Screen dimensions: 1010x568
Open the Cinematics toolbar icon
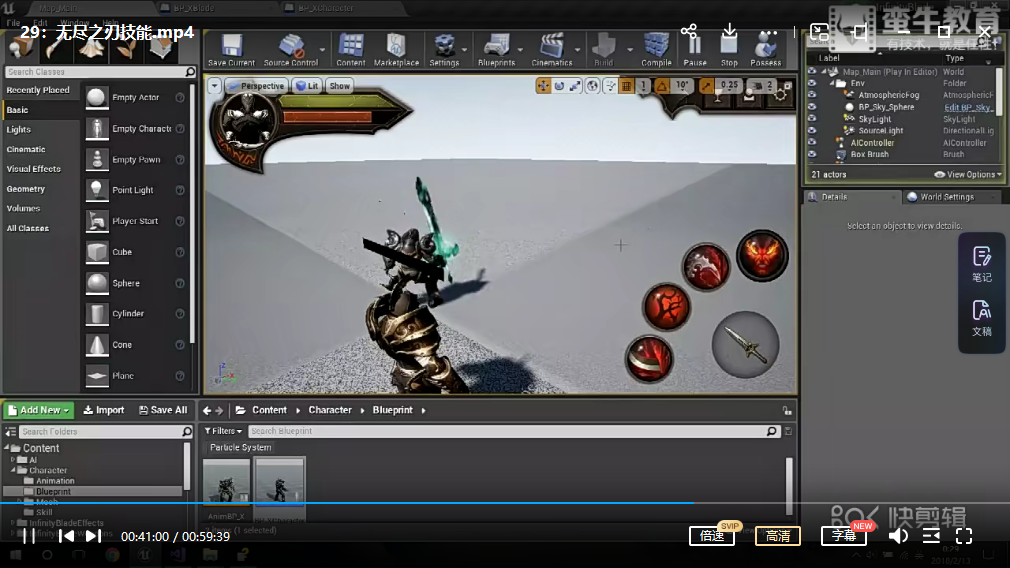point(551,50)
